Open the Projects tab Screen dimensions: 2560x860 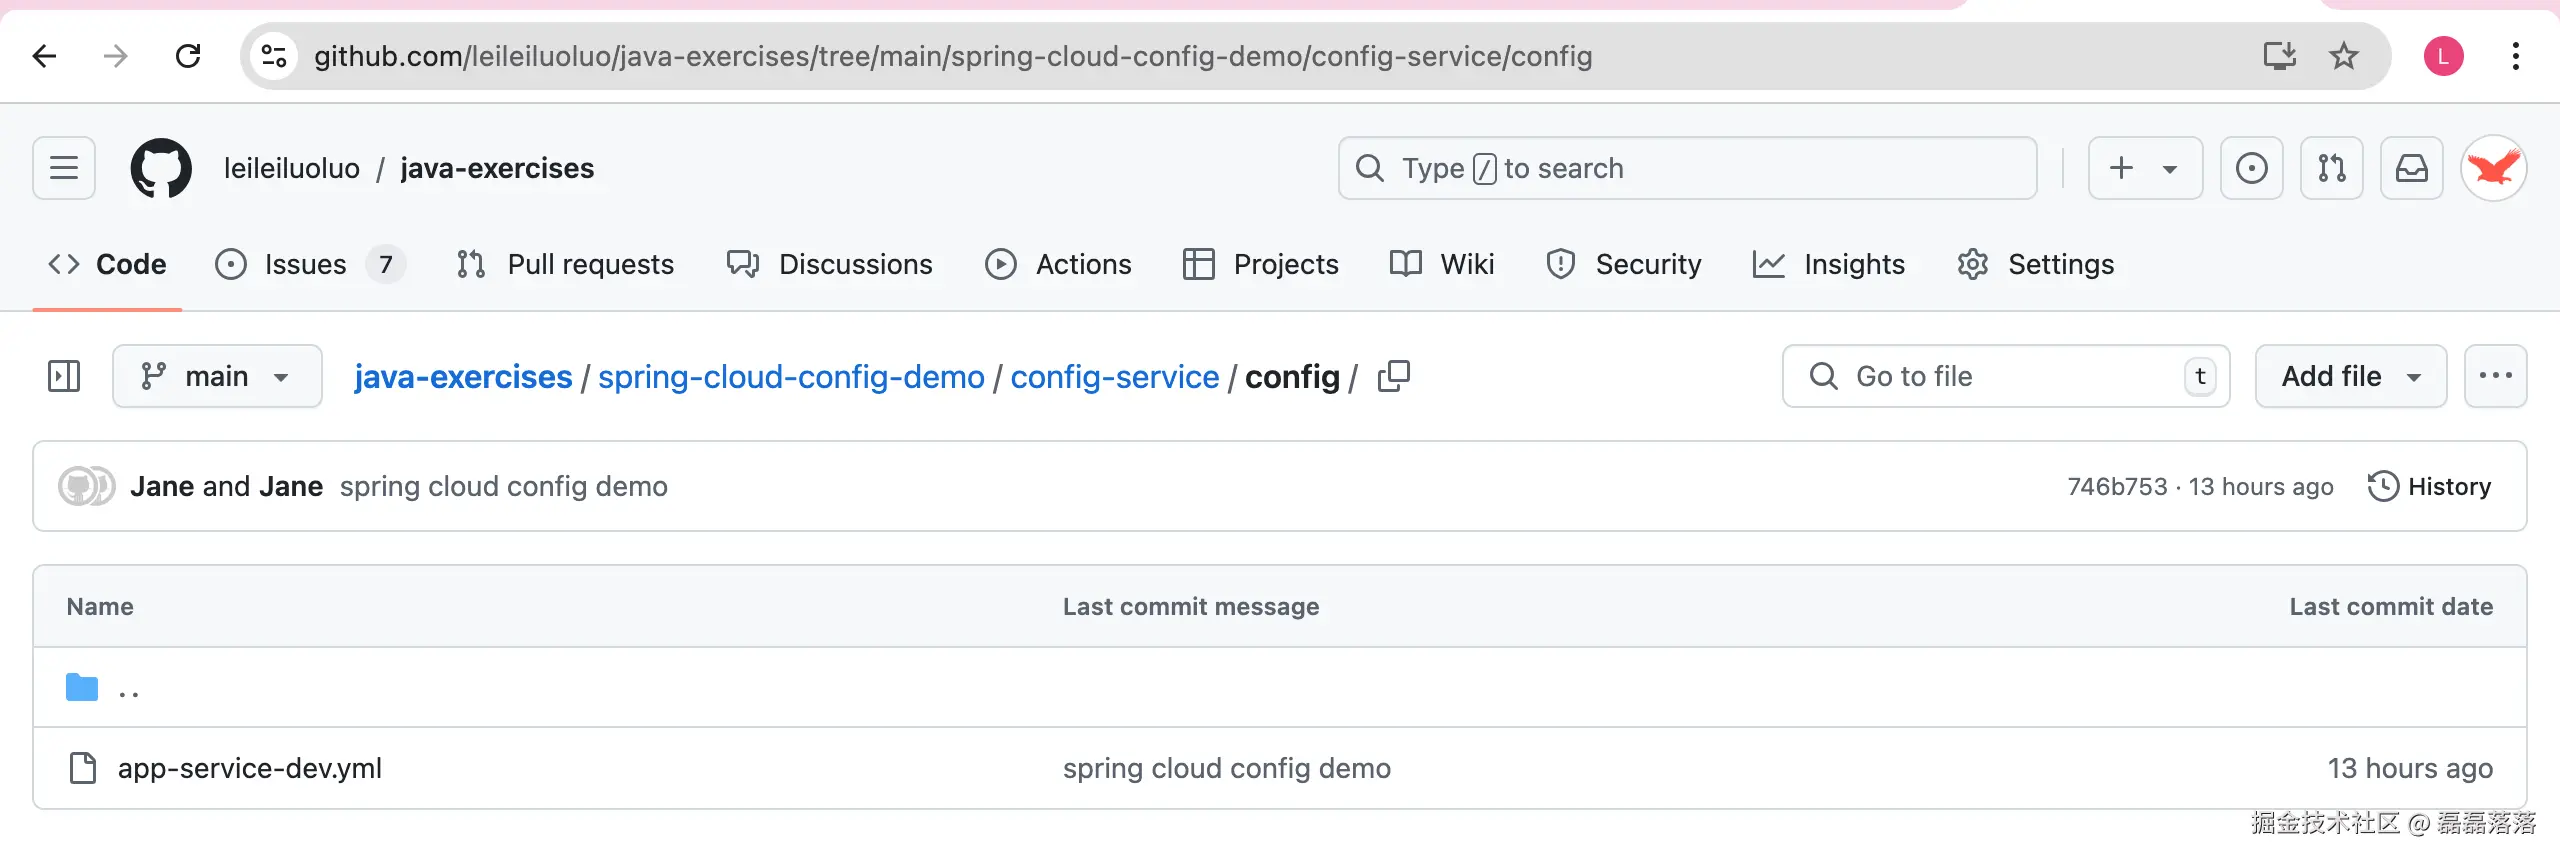[x=1260, y=264]
